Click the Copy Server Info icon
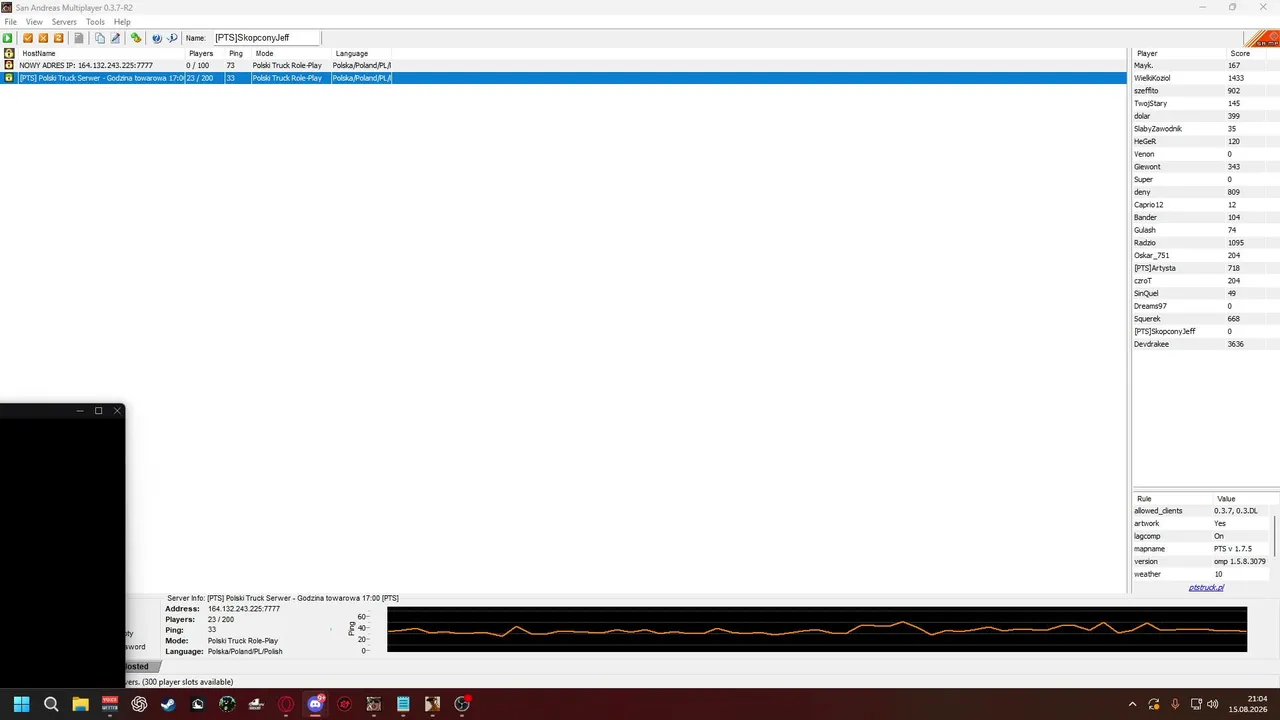Image resolution: width=1280 pixels, height=720 pixels. (x=100, y=38)
